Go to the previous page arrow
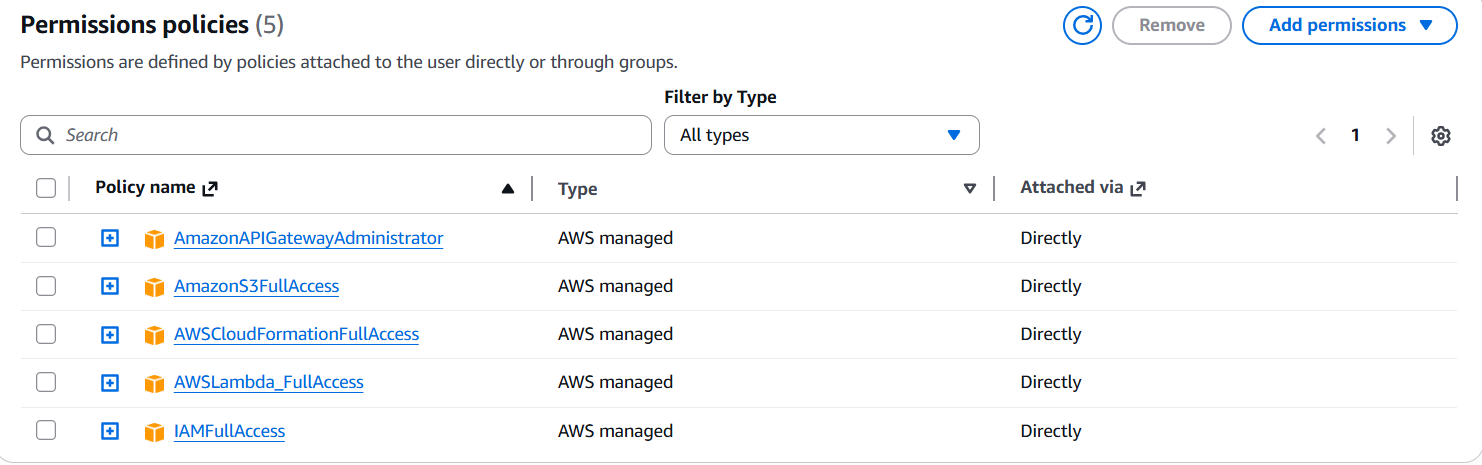The width and height of the screenshot is (1482, 465). [1321, 136]
